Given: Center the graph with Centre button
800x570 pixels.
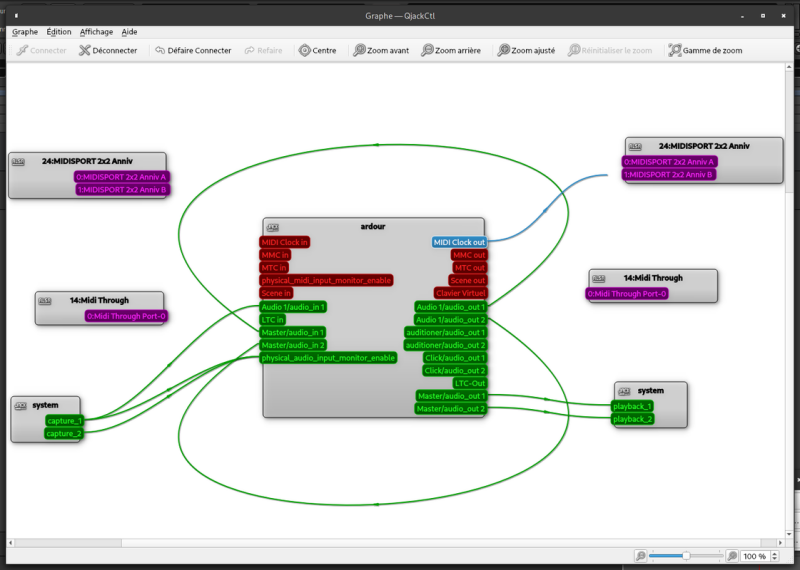Looking at the screenshot, I should click(317, 51).
